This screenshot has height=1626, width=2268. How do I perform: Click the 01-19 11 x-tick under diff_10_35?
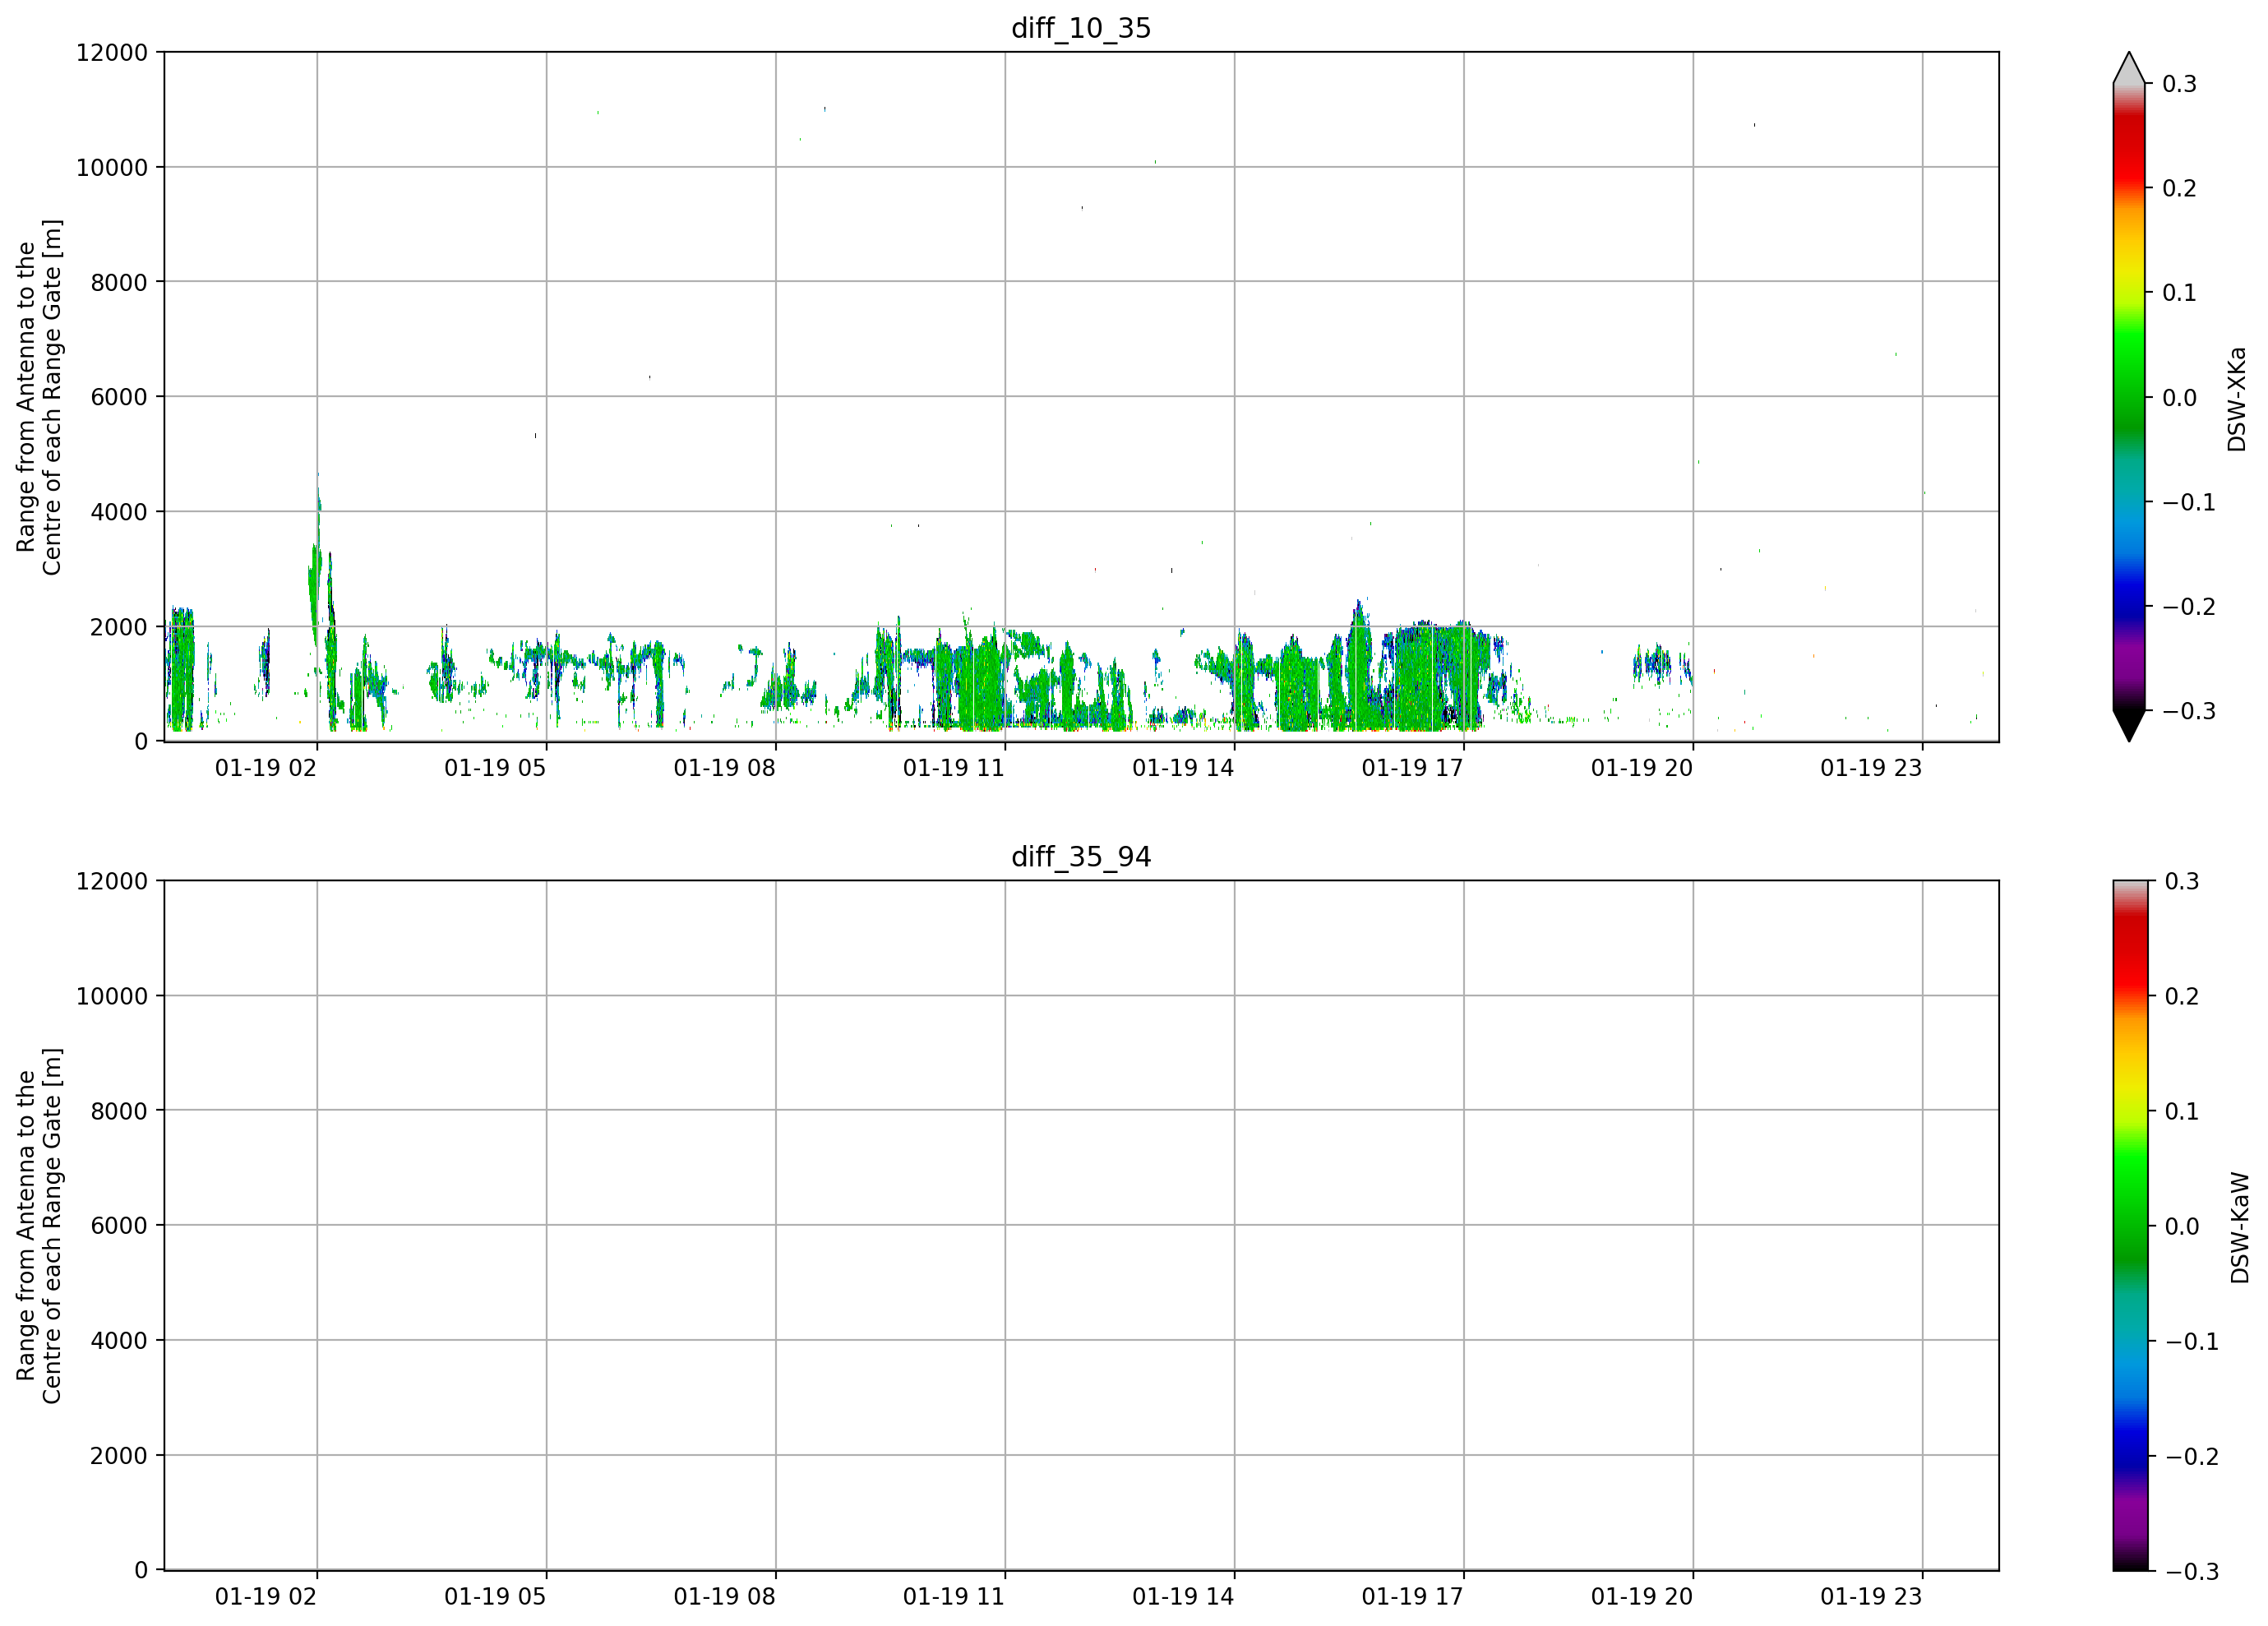[x=954, y=768]
